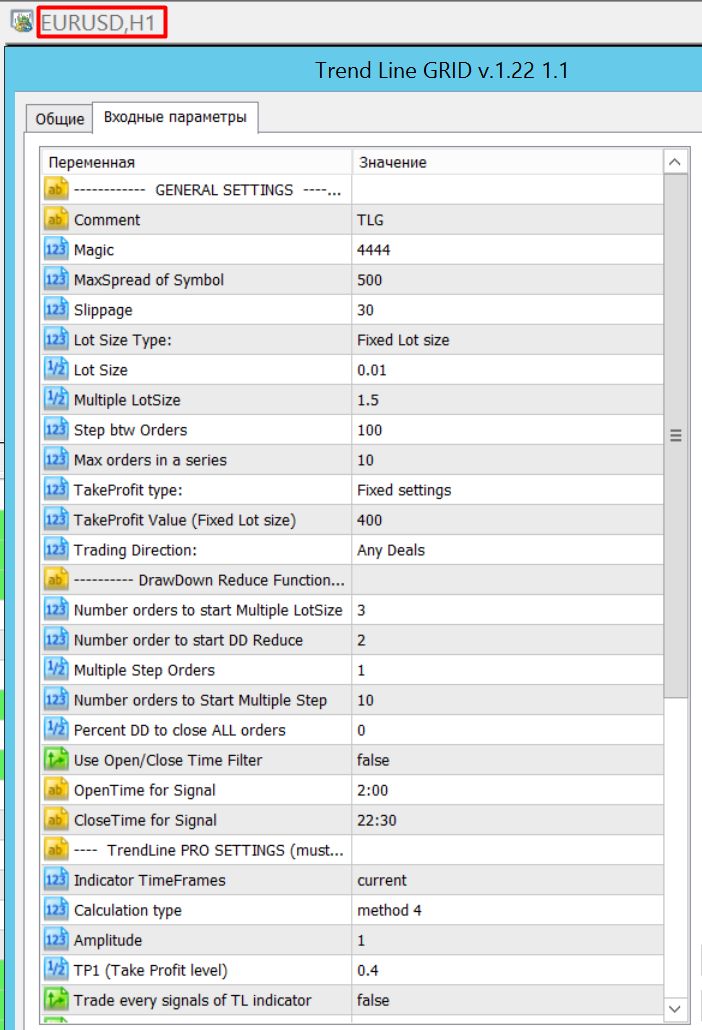The width and height of the screenshot is (702, 1030).
Task: Click the integer icon of MaxSpread of Symbol
Action: [56, 280]
